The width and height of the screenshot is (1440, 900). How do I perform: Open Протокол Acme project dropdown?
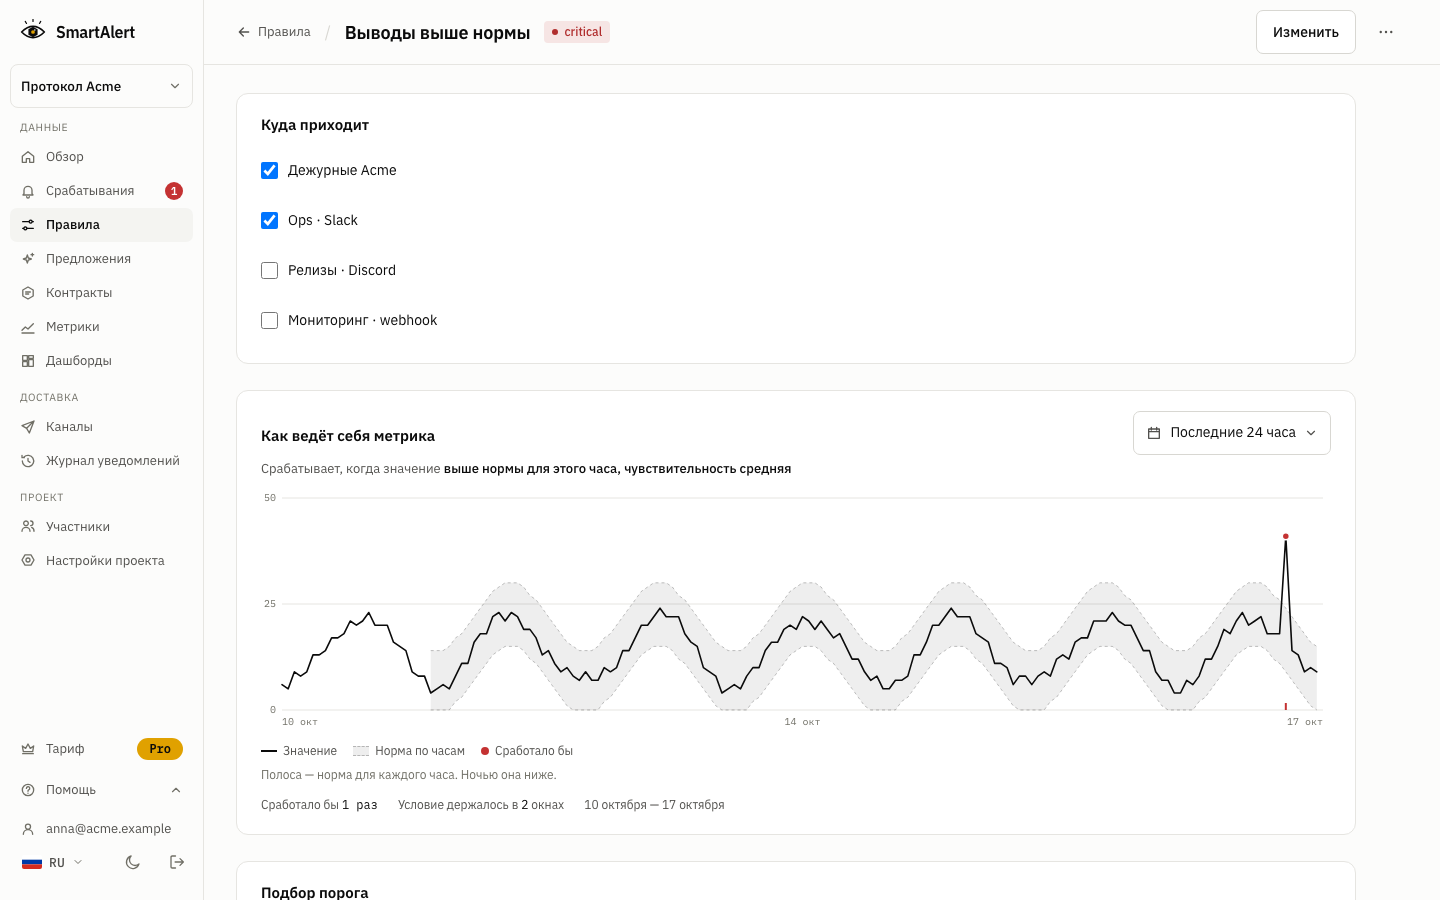pyautogui.click(x=101, y=86)
